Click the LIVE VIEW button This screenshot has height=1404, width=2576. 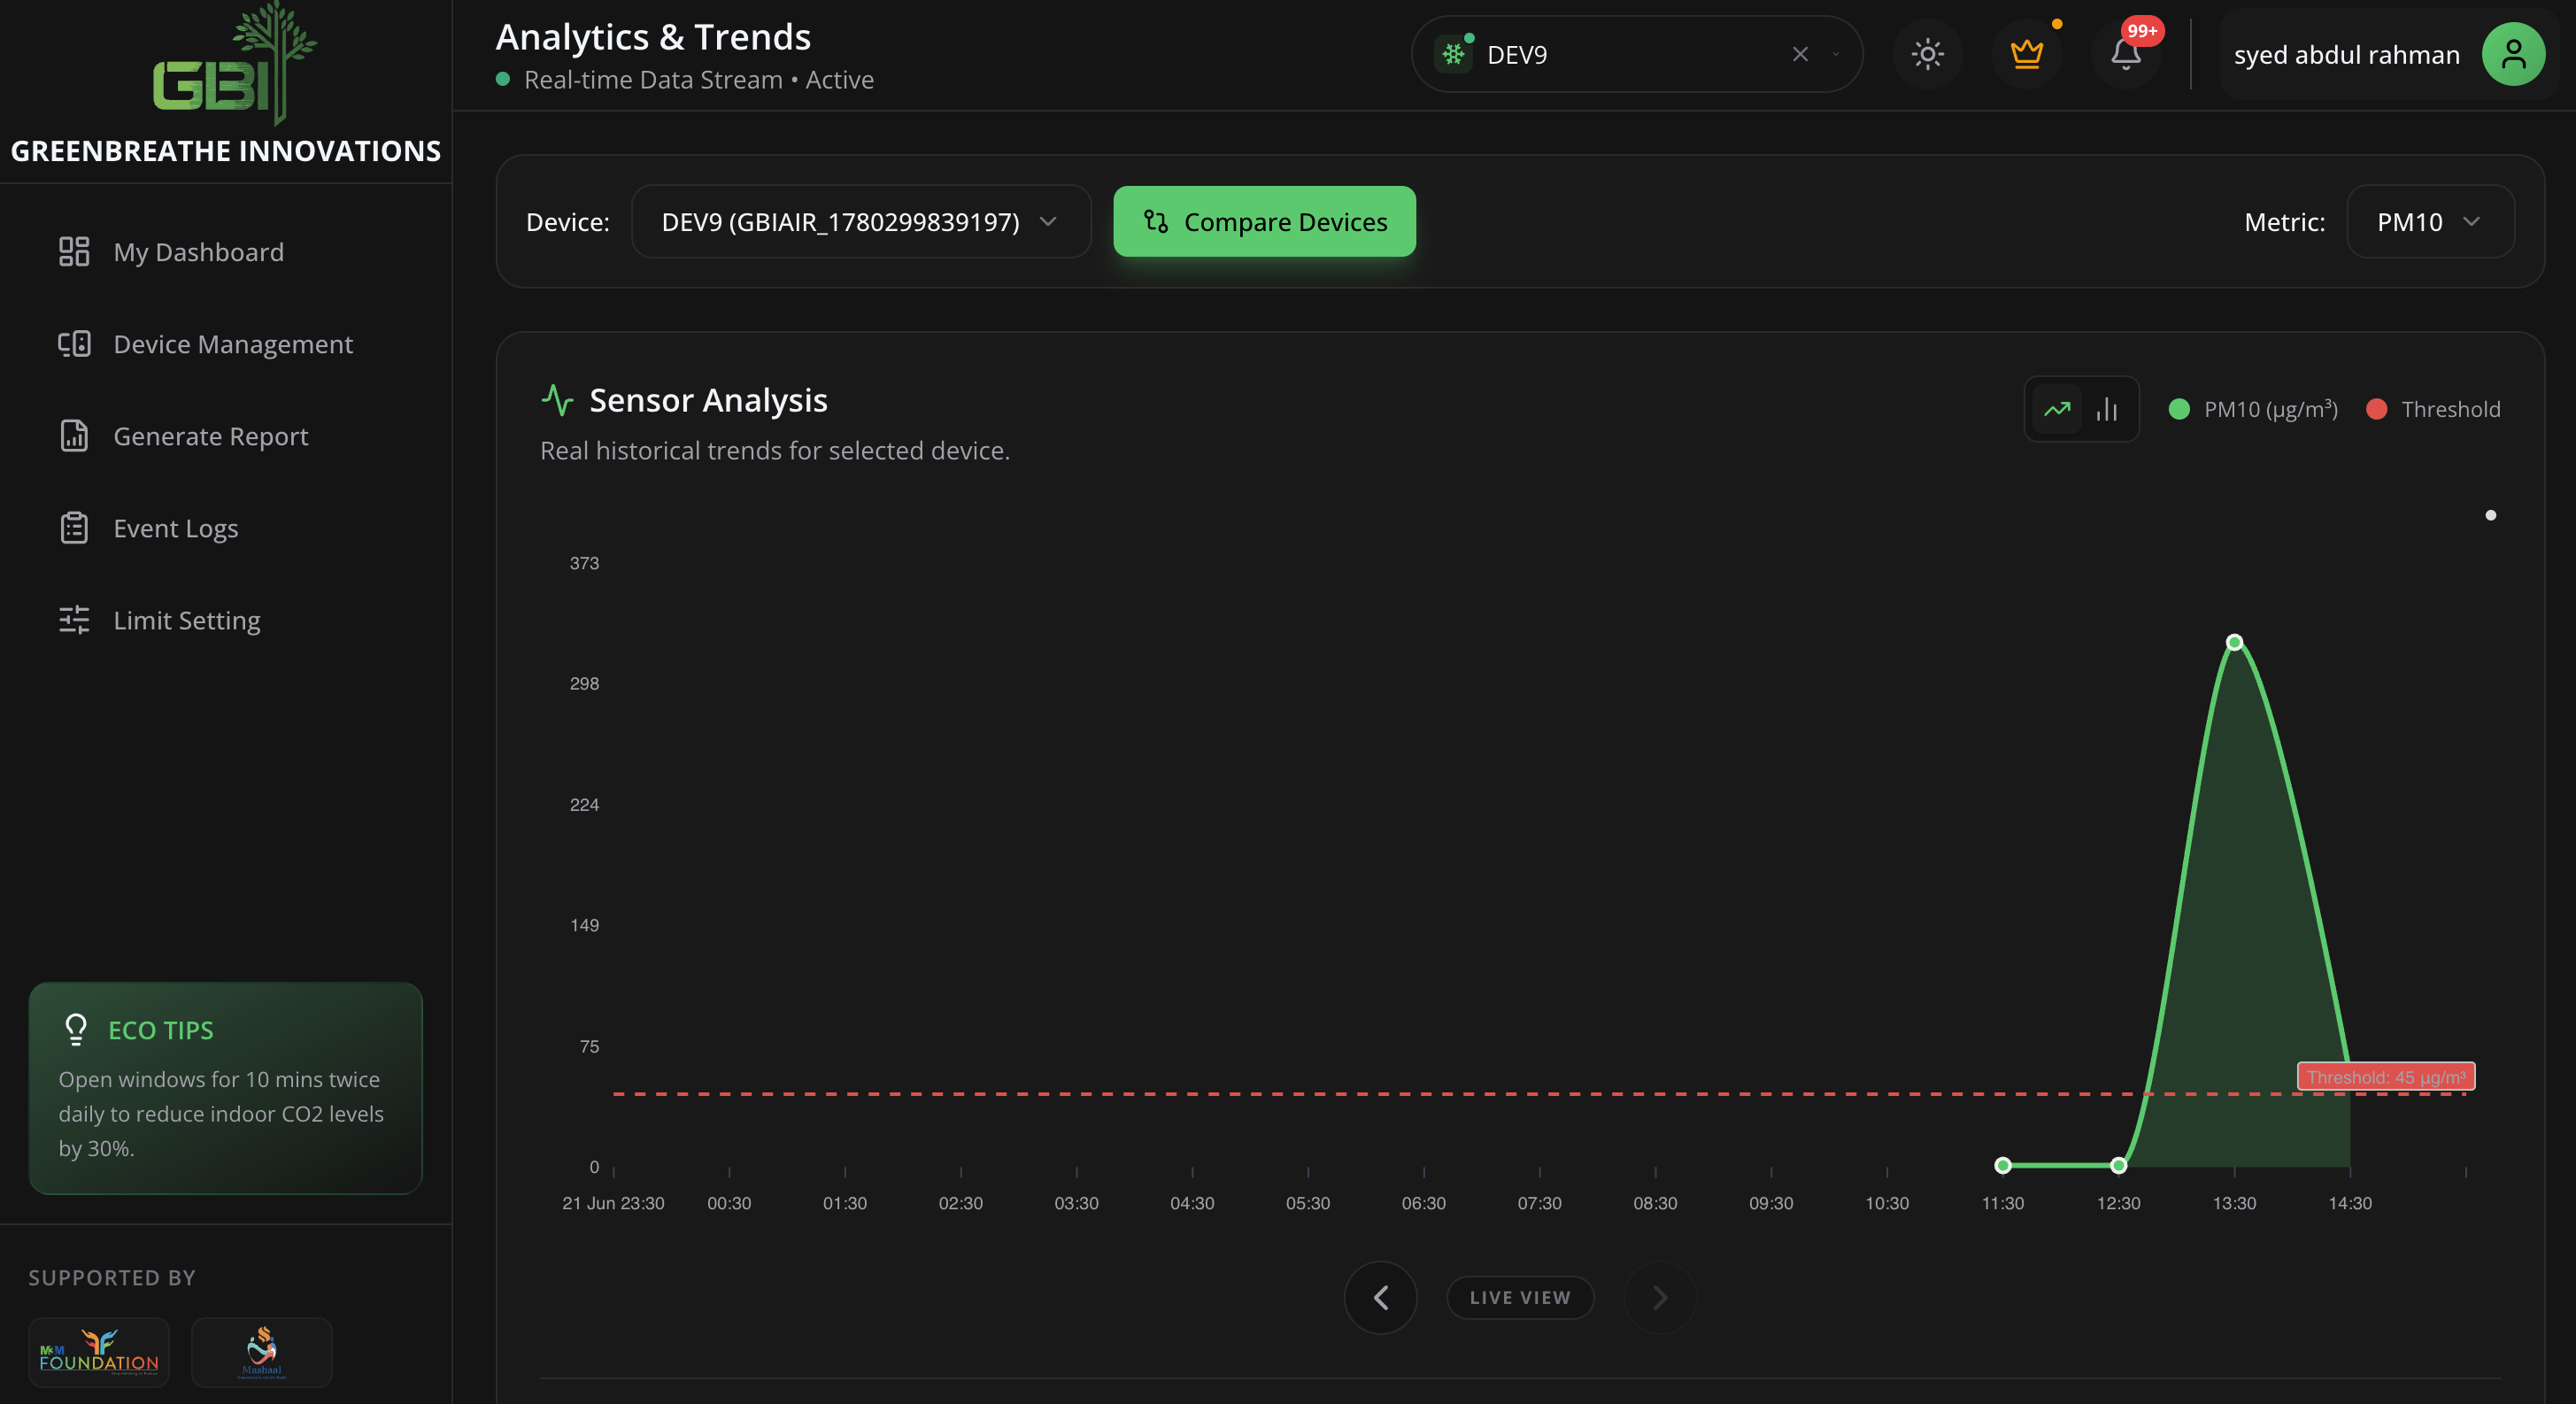pyautogui.click(x=1519, y=1297)
